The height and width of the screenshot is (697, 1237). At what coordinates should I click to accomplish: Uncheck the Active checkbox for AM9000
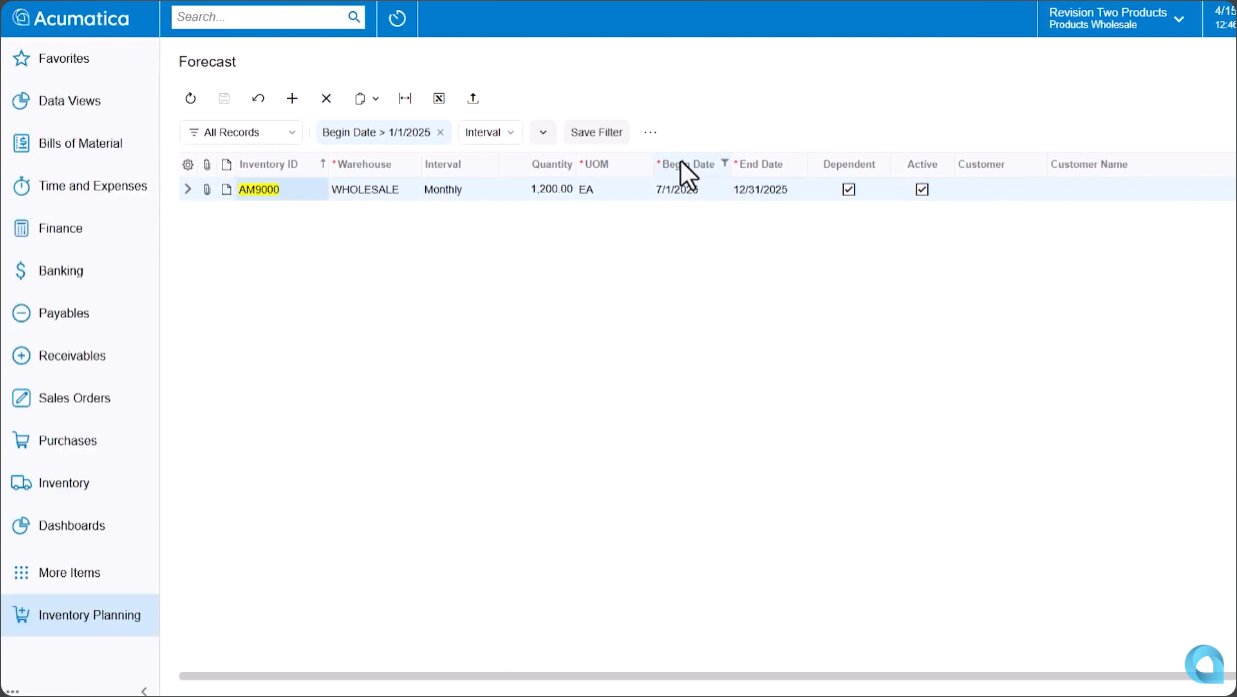[922, 189]
